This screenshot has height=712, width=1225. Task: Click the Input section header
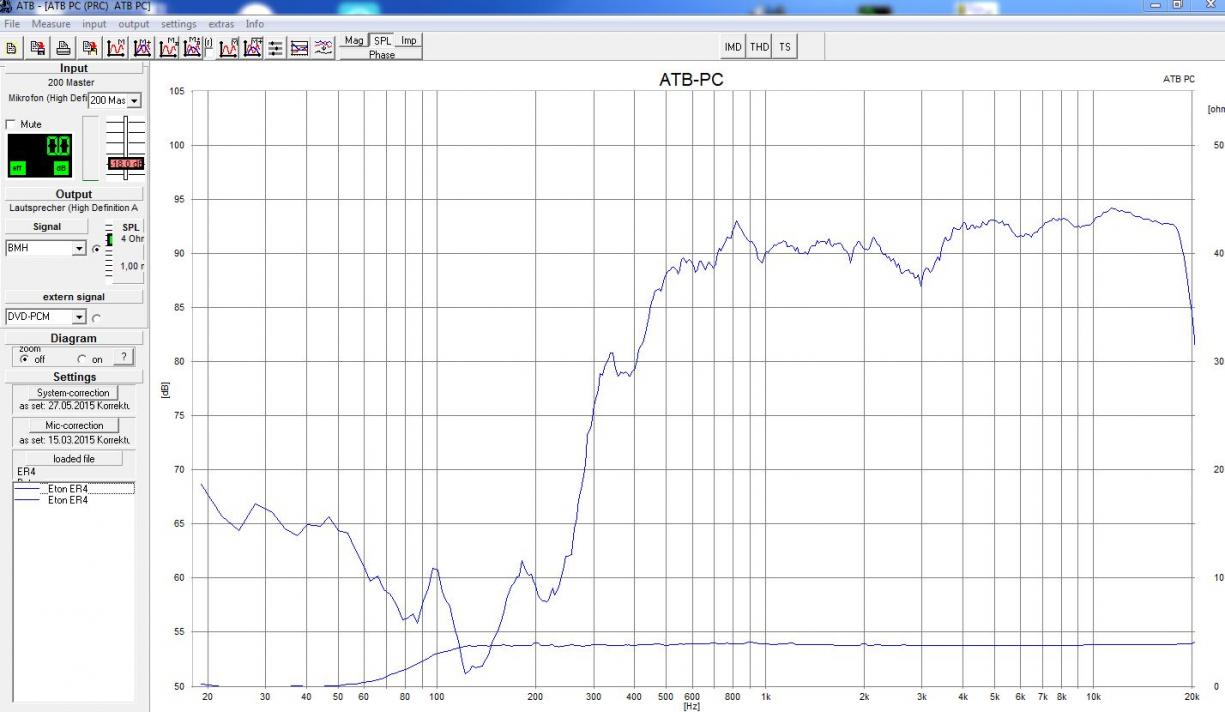tap(74, 68)
